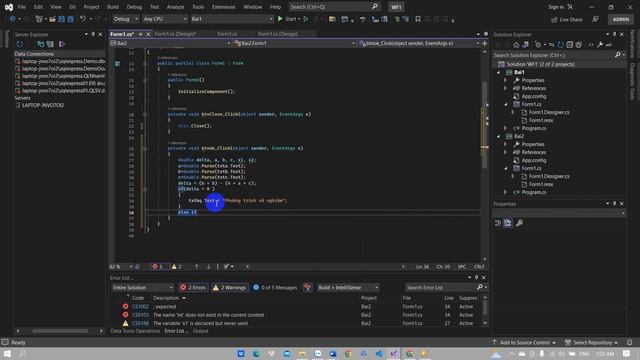Screen dimensions: 640x360
Task: Open the Extensions menu
Action: [223, 7]
